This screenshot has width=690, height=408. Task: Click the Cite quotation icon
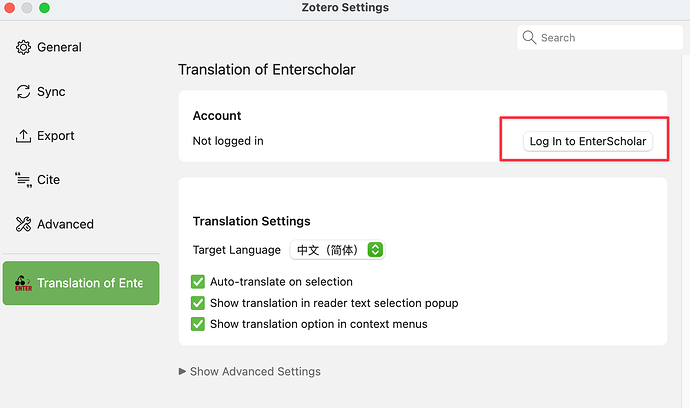pyautogui.click(x=23, y=180)
